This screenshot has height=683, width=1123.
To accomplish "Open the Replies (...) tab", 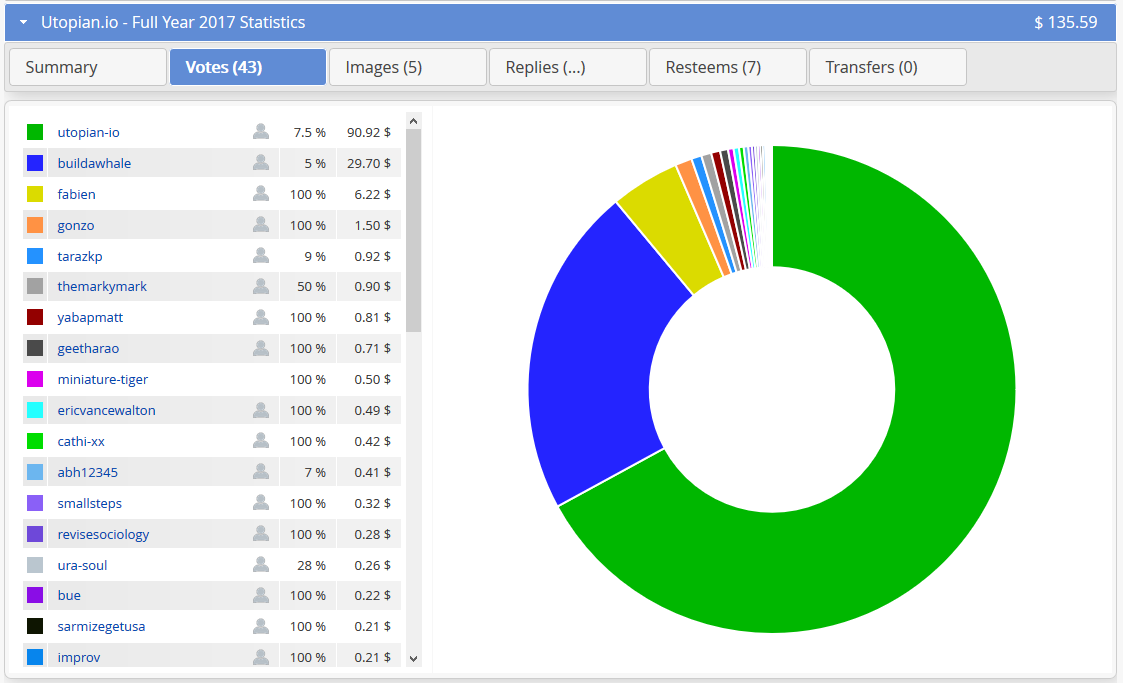I will (568, 67).
